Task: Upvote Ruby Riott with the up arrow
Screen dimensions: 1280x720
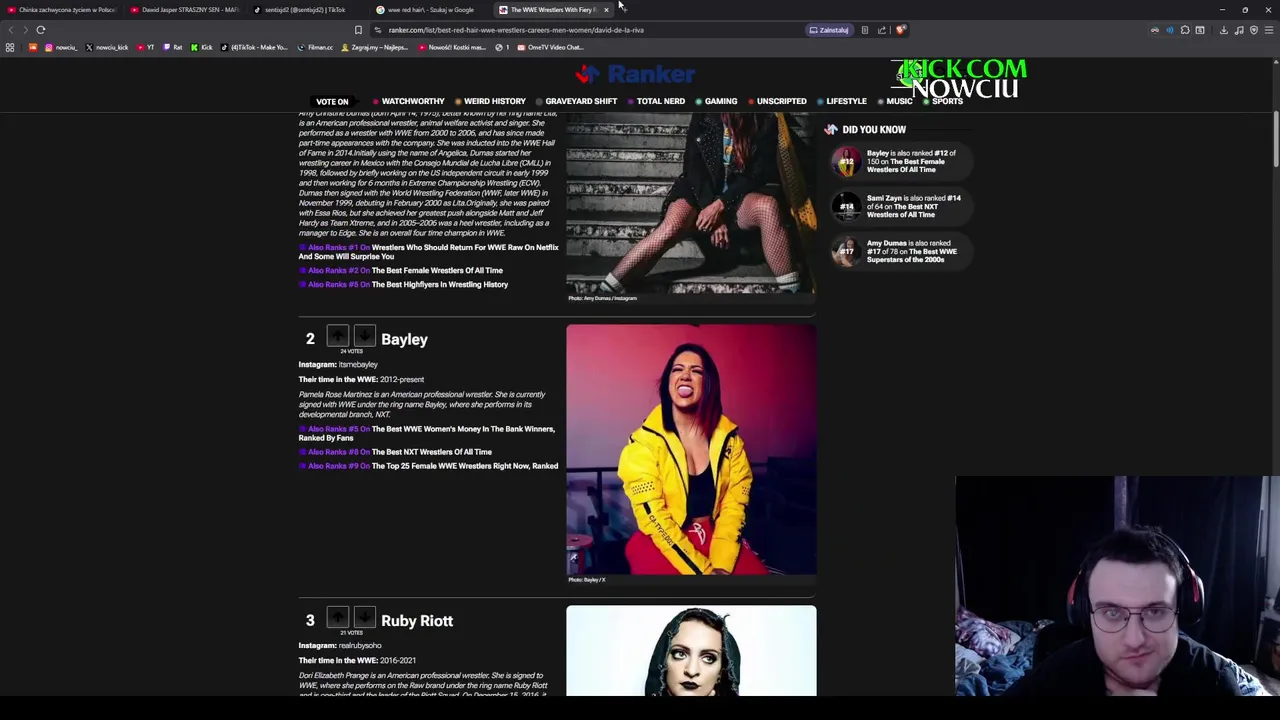Action: 338,617
